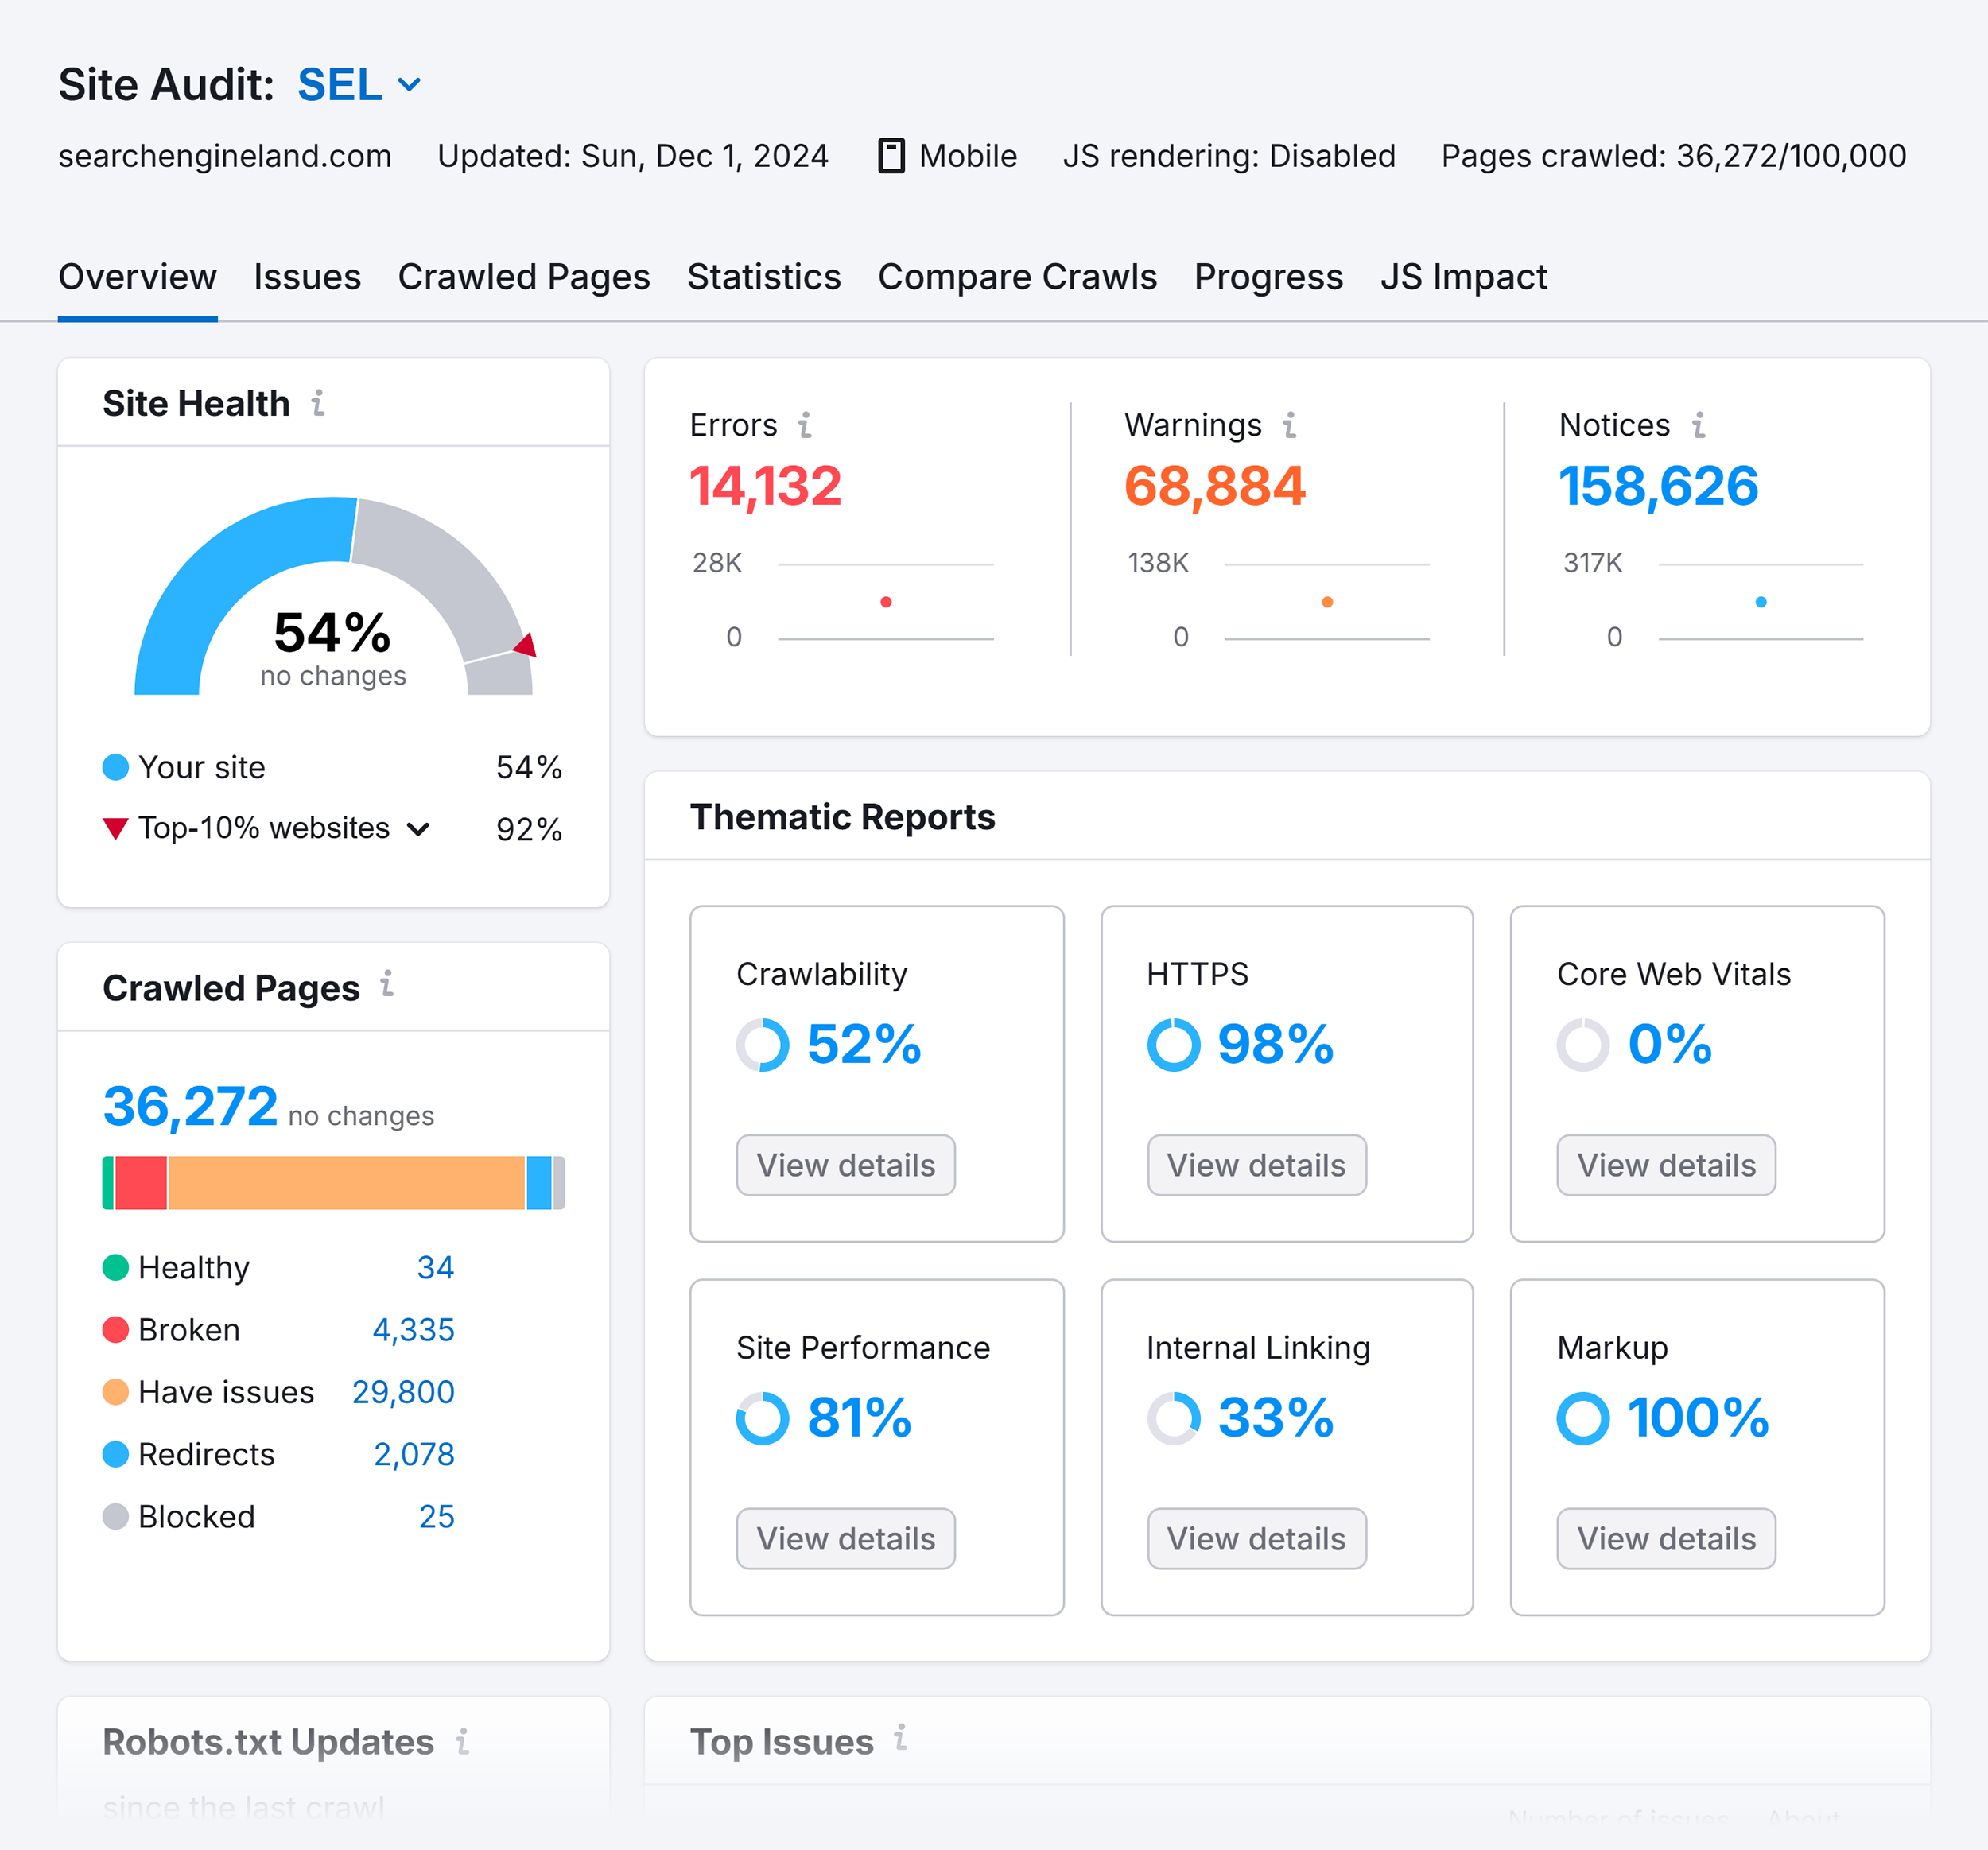
Task: Open the Site Health info tooltip
Action: point(318,402)
